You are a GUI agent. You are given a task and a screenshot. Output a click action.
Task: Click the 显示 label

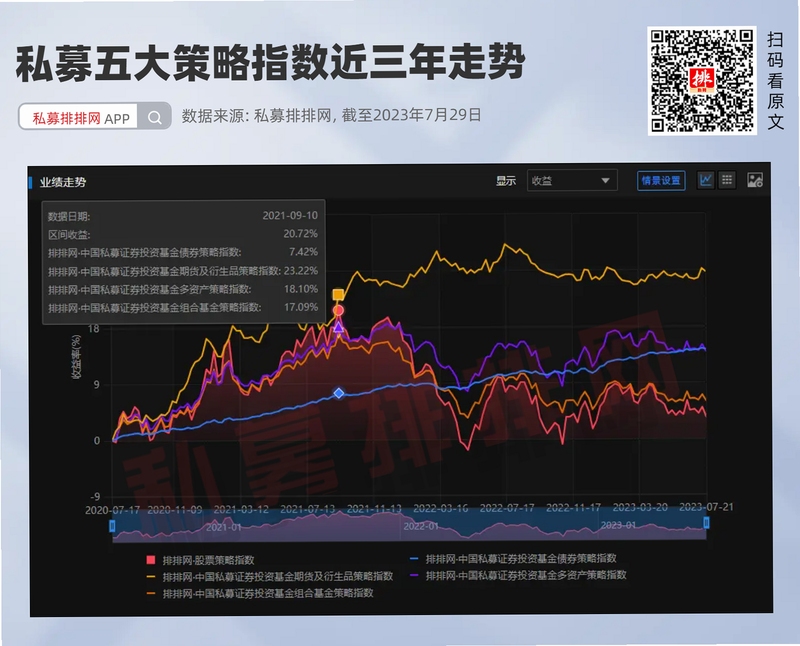coord(506,181)
